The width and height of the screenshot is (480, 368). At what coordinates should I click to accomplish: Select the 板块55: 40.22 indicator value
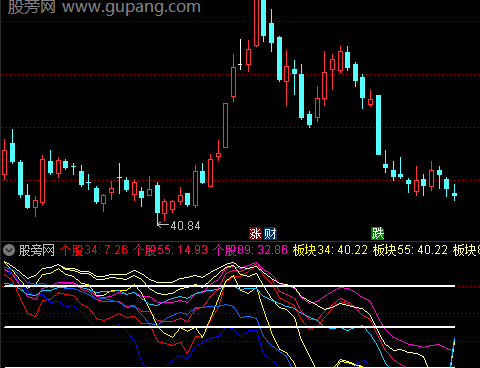pos(410,250)
